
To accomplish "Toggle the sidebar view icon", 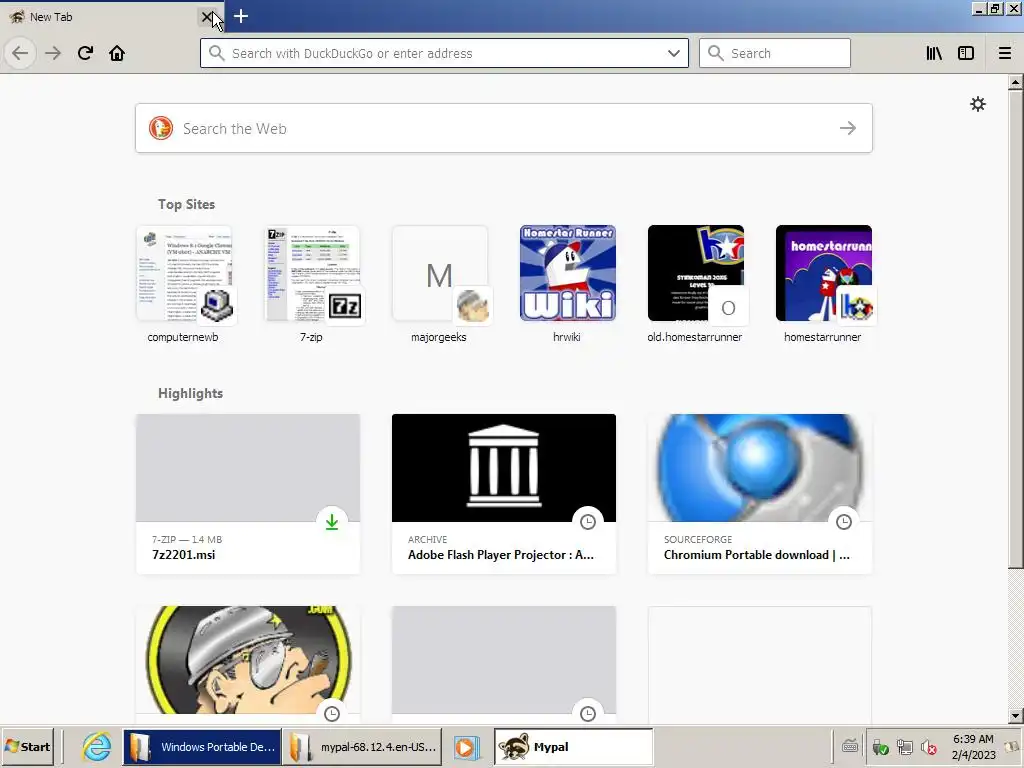I will (x=966, y=53).
